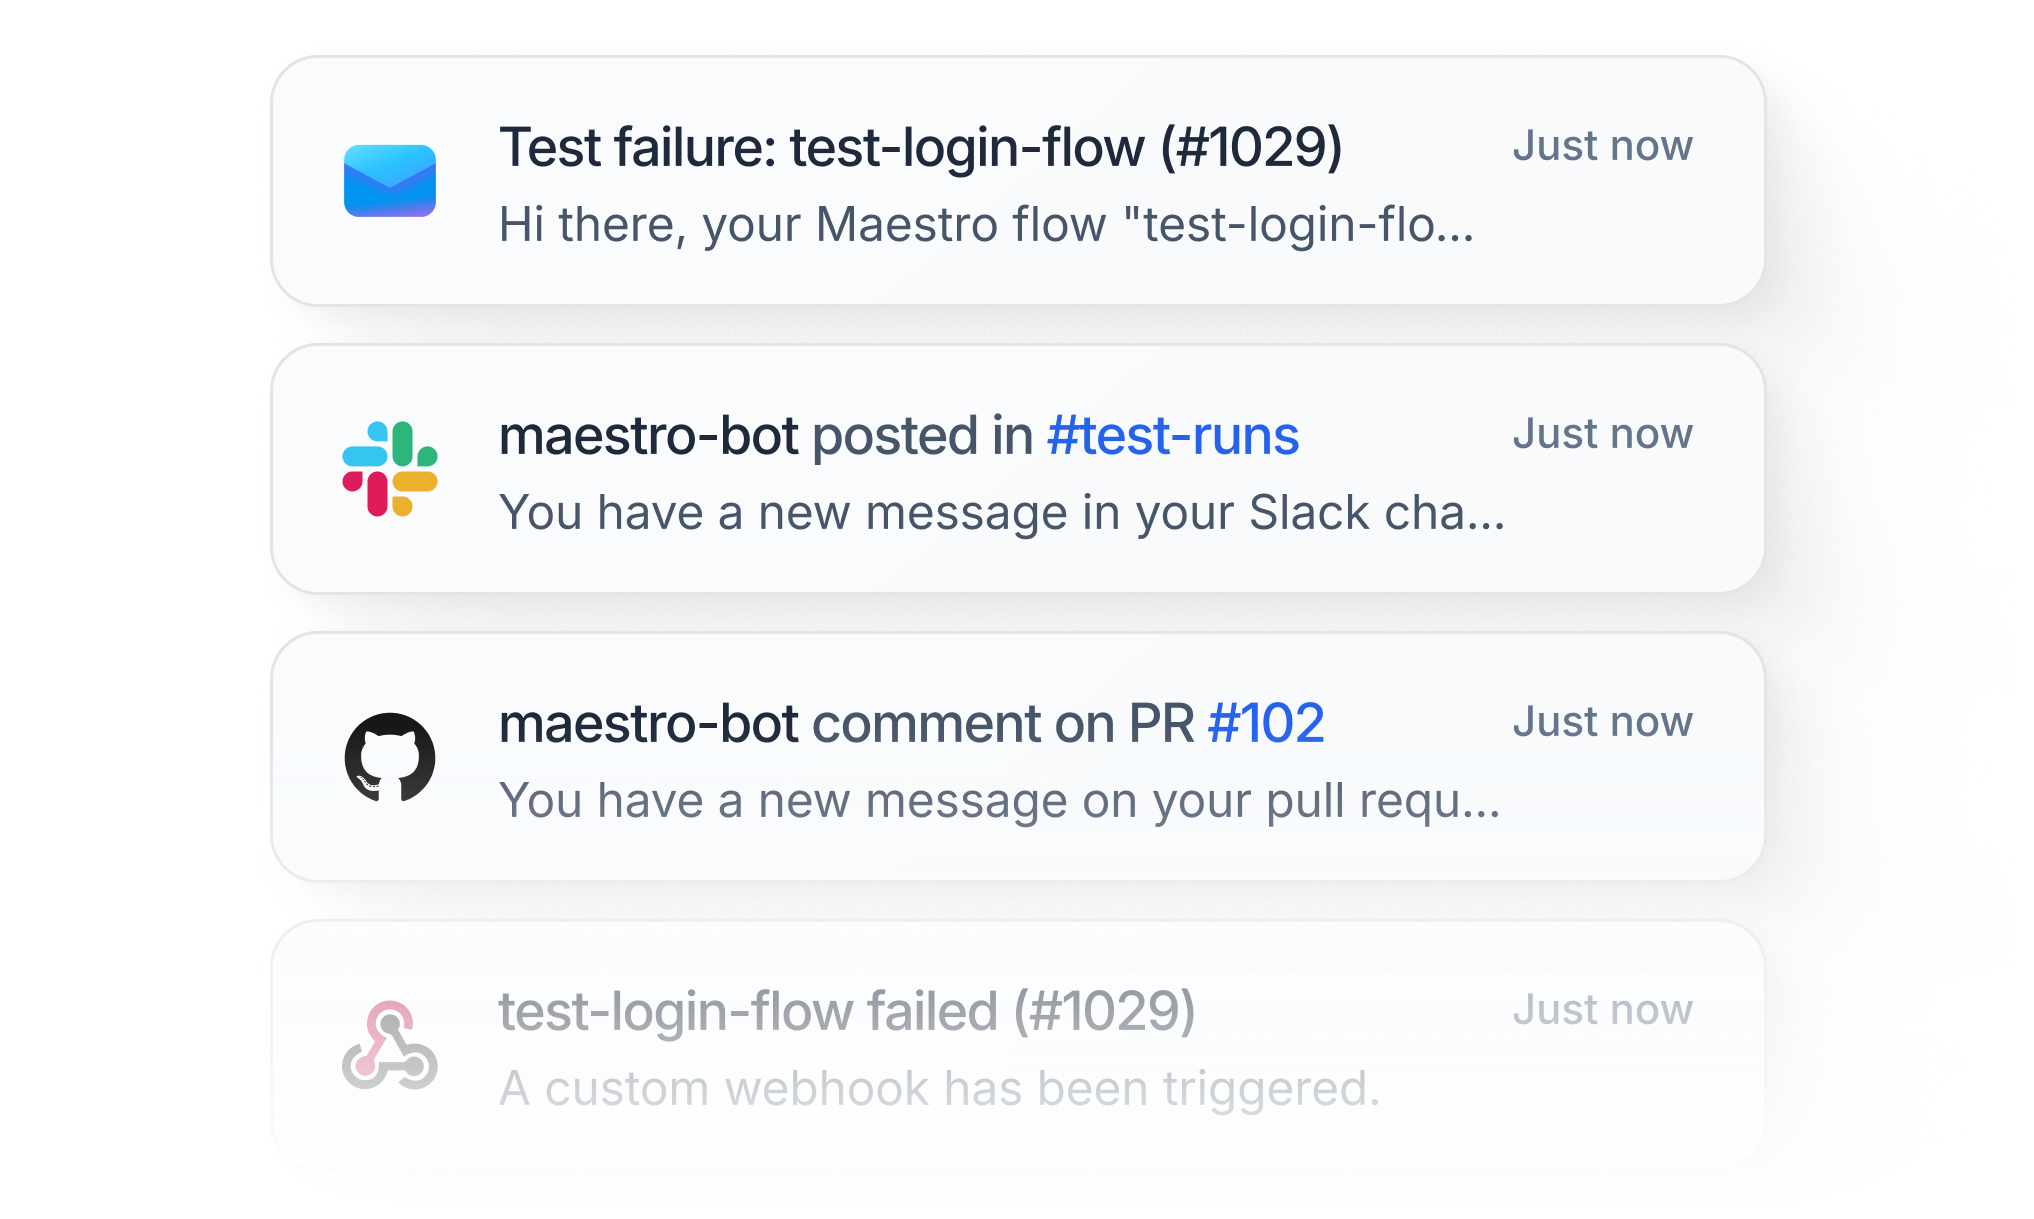Click 'Just now' on the Slack notification

(x=1602, y=434)
